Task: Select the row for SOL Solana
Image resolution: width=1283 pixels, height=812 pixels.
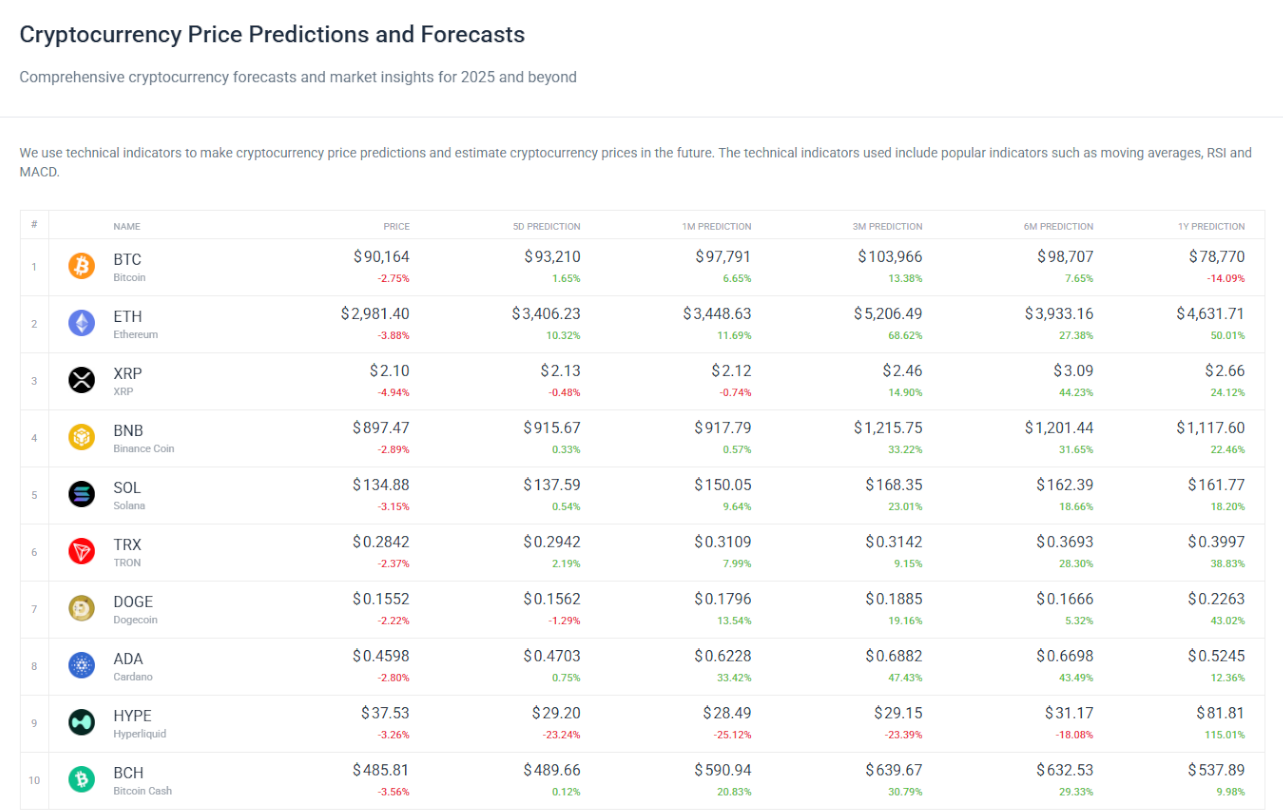Action: [x=640, y=494]
